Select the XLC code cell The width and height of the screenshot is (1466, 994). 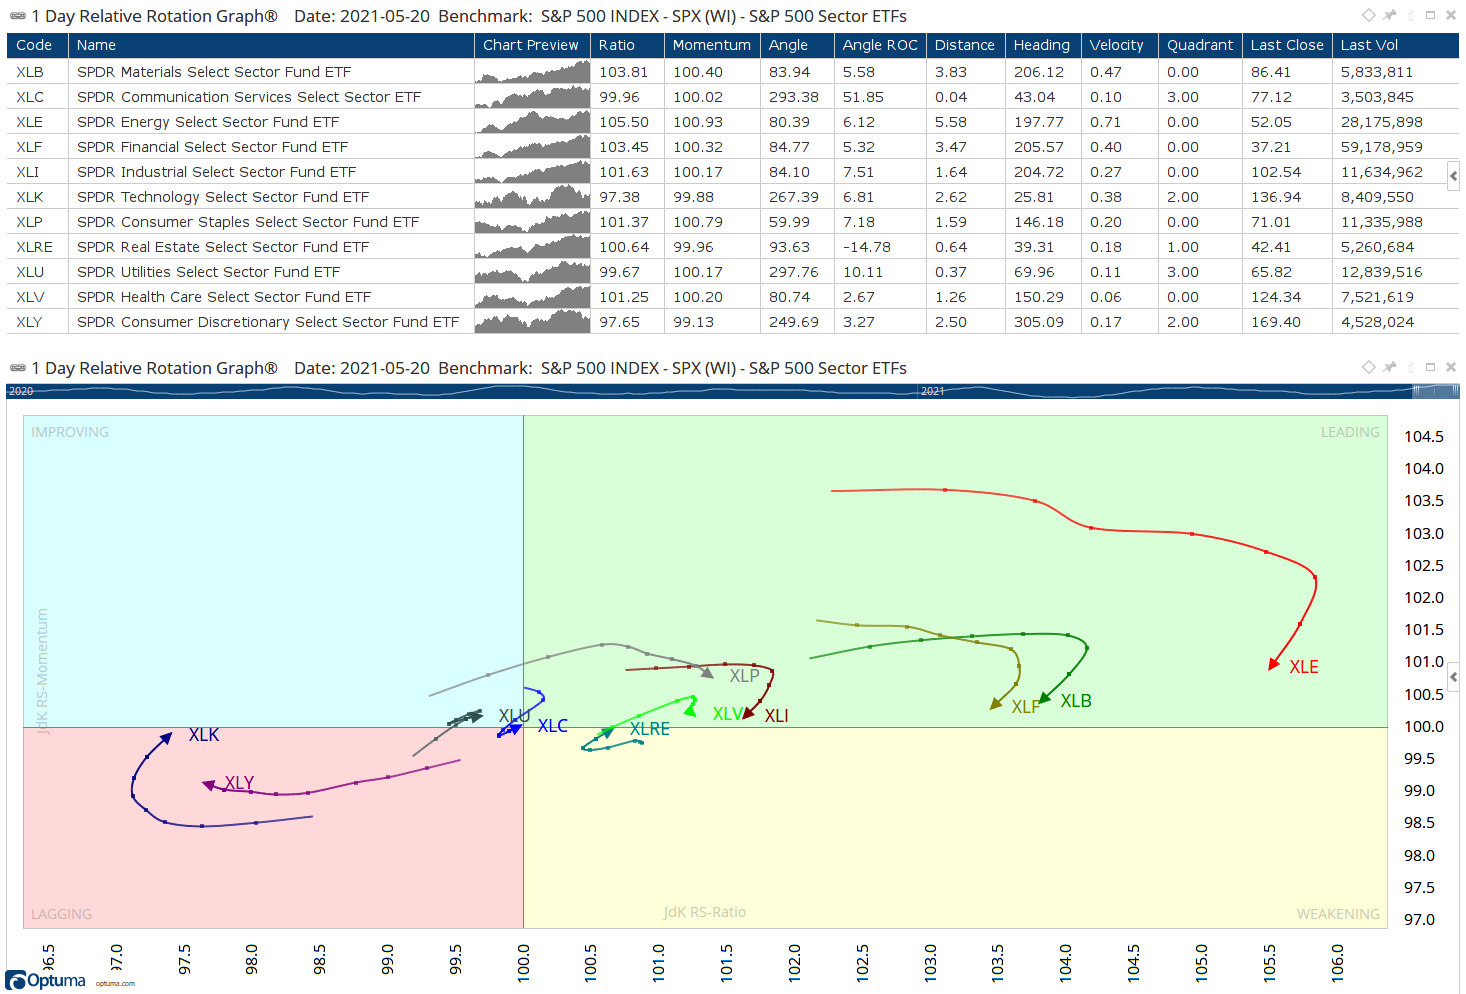(37, 97)
